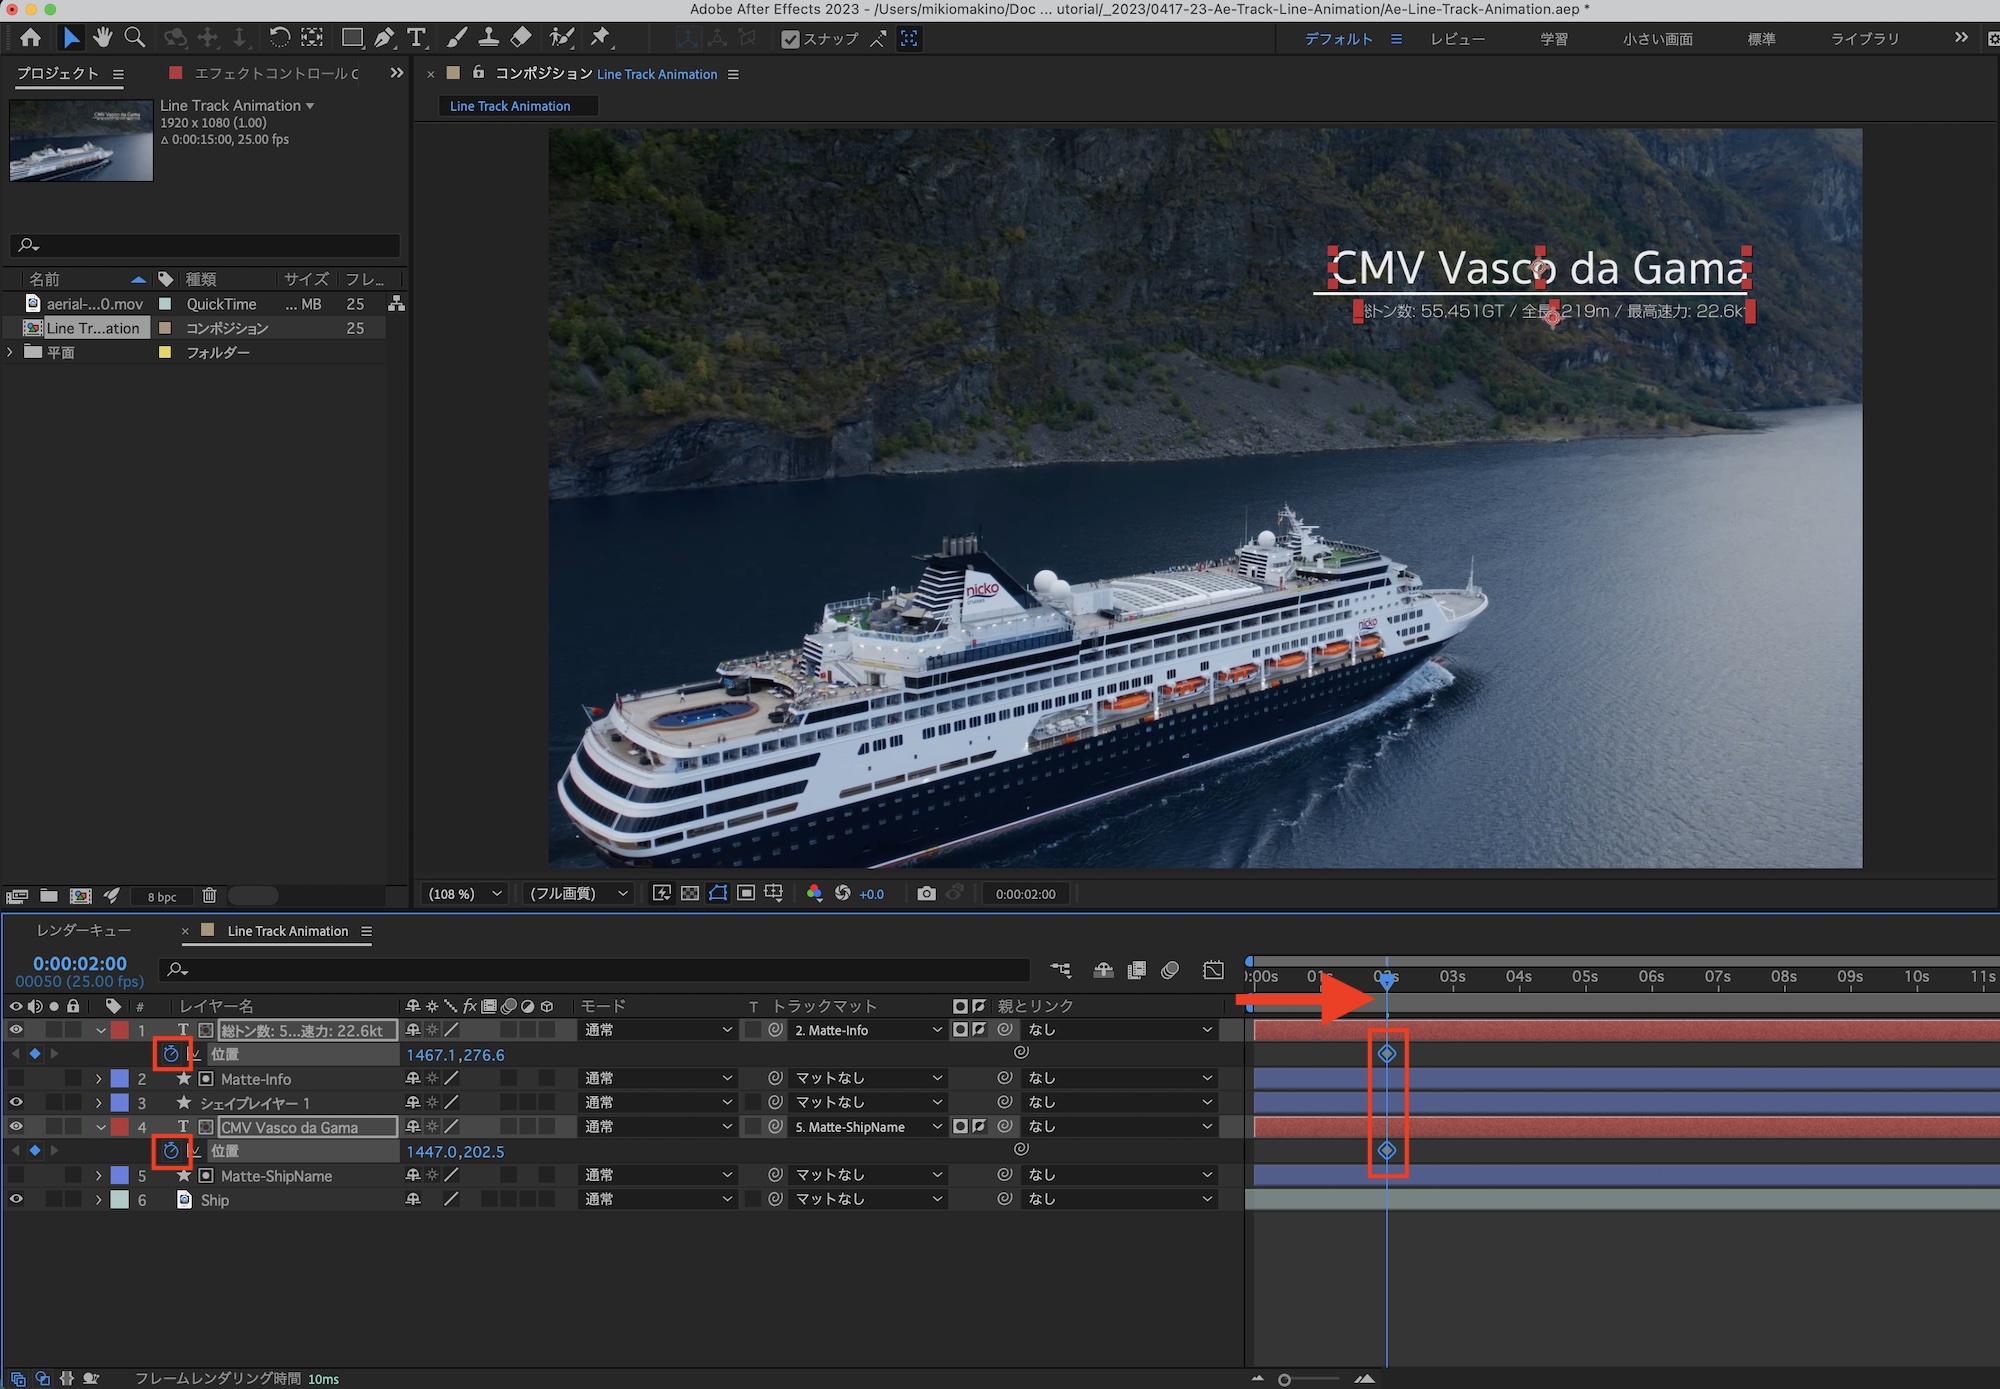Open the (フル画質) resolution dropdown
Screen dimensions: 2000x1389
coord(578,893)
